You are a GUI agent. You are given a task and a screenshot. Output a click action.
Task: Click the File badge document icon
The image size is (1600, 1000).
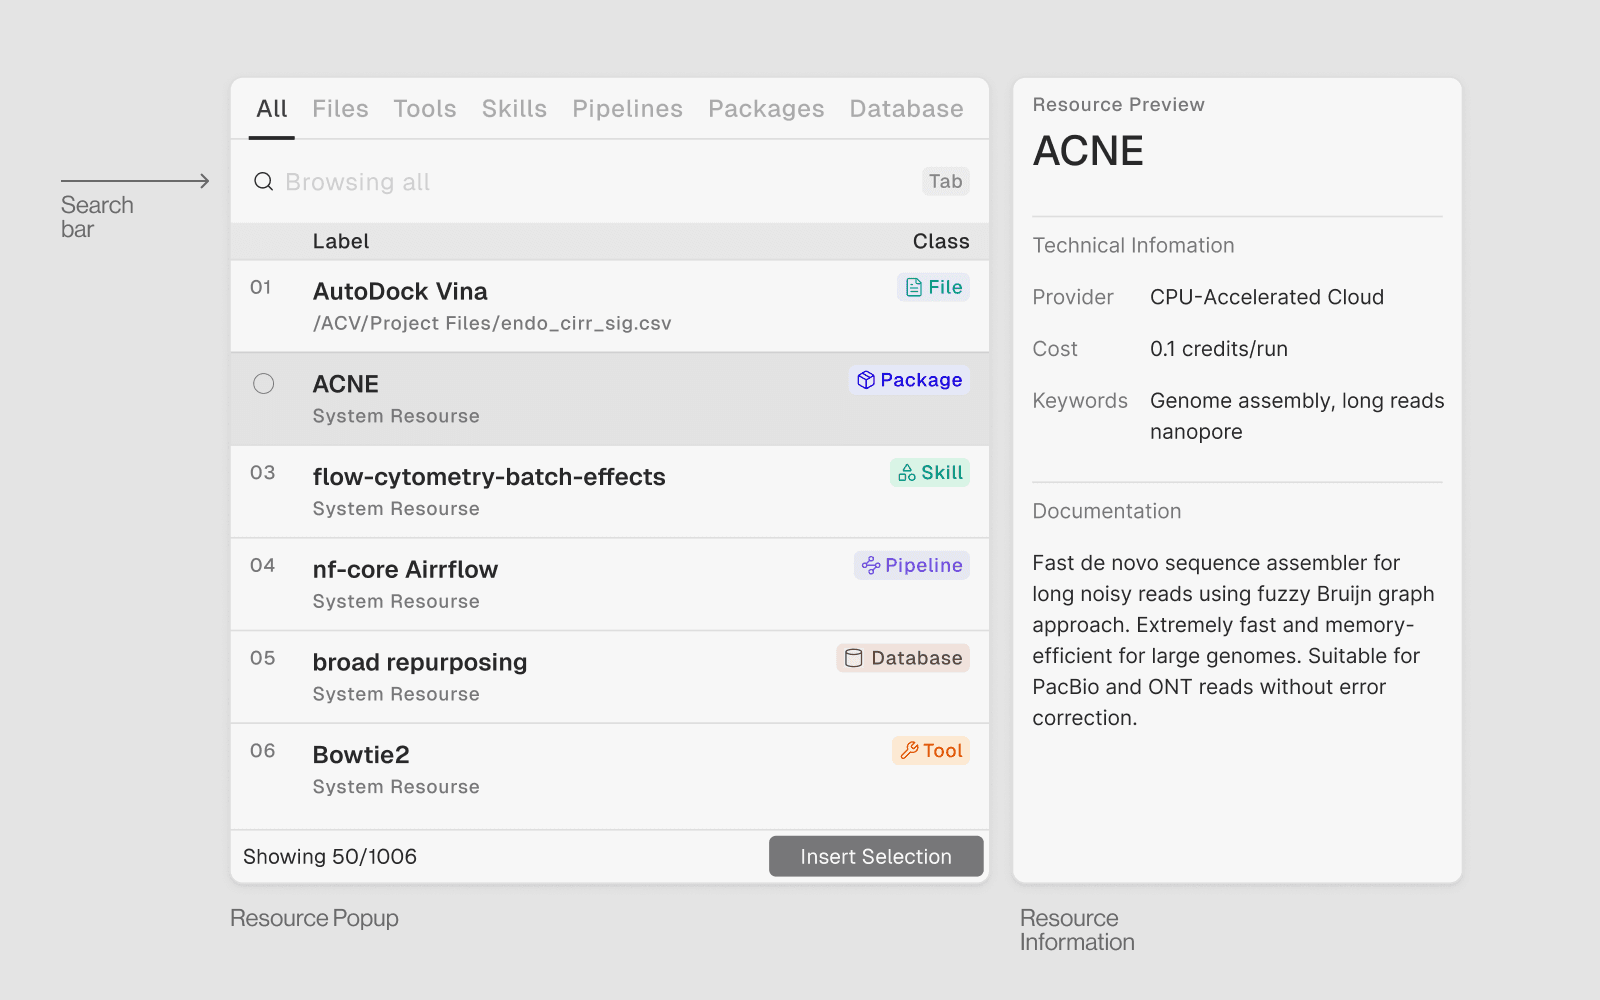[x=914, y=288]
